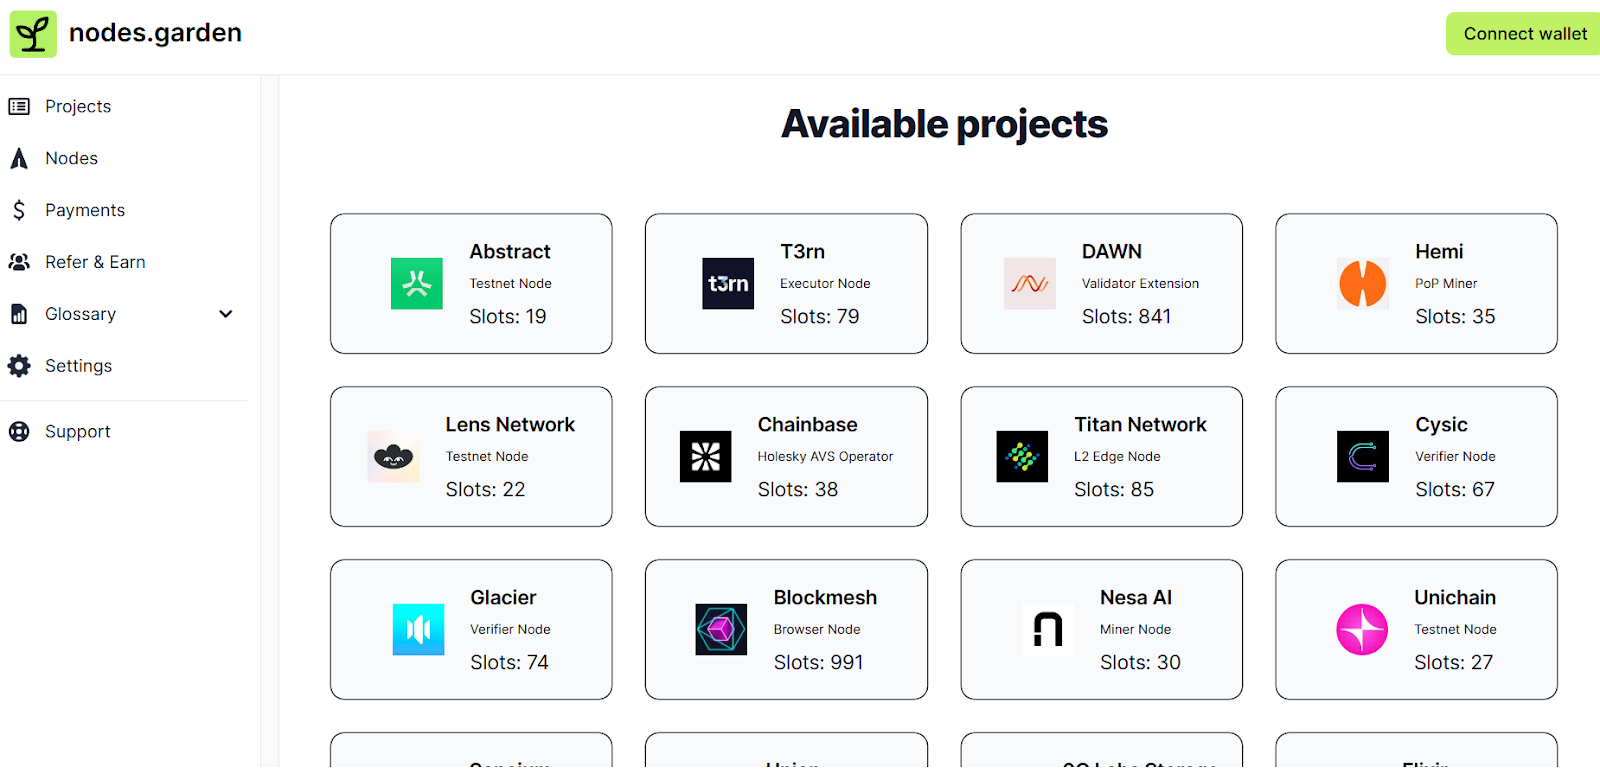
Task: Click the "Miner Node" label
Action: 1135,630
